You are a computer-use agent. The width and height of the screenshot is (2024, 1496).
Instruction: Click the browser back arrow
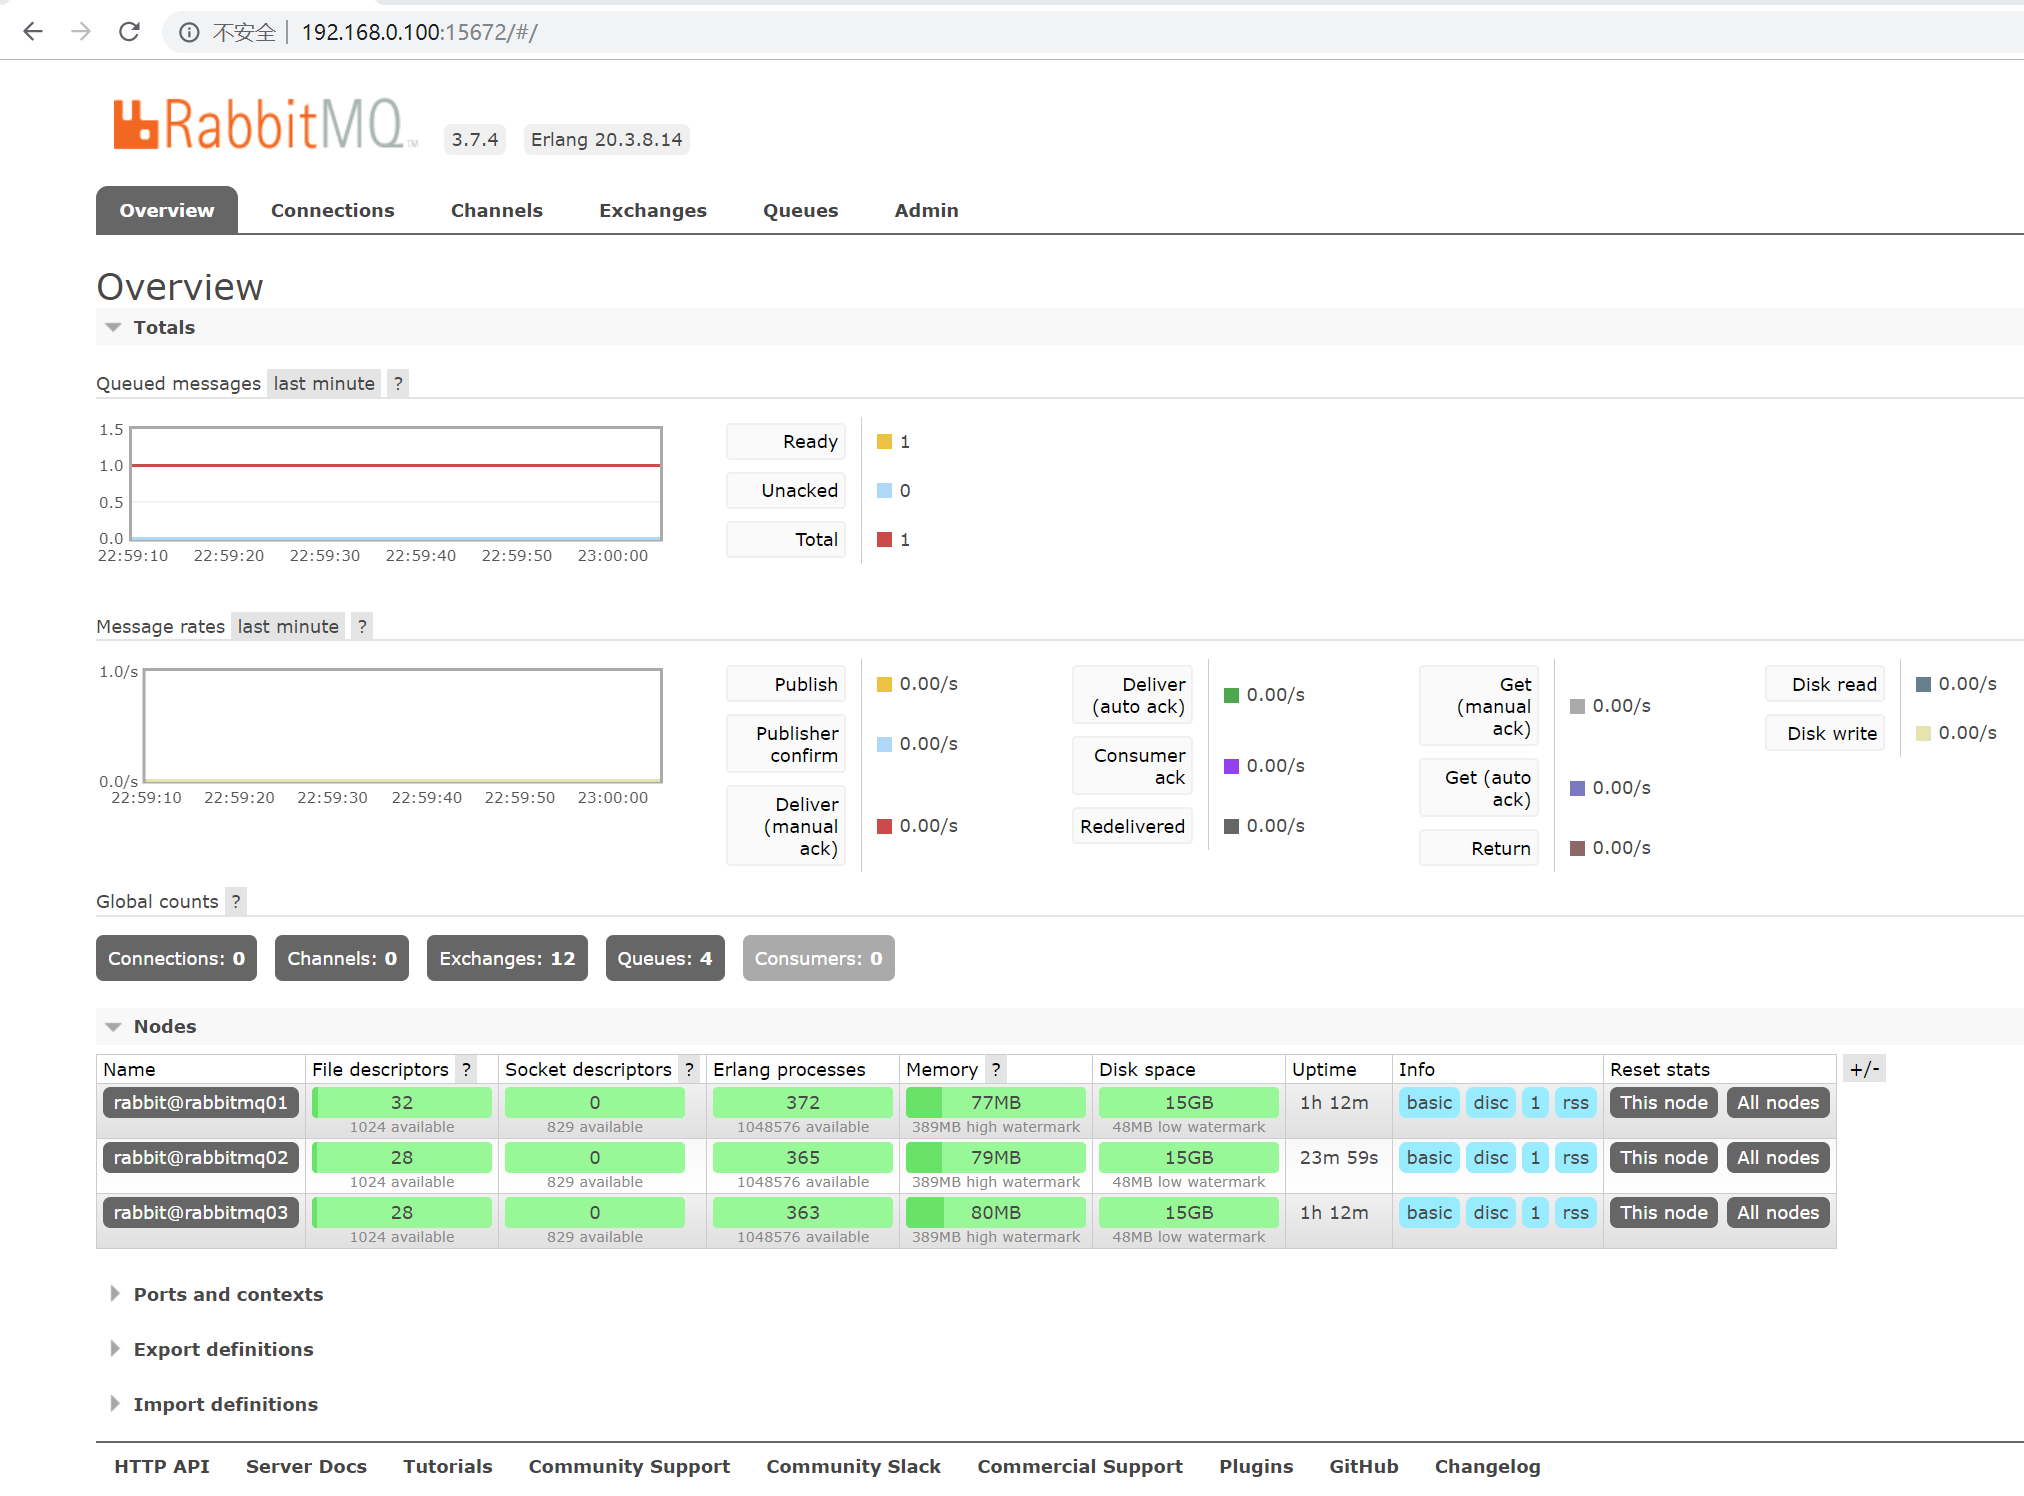tap(33, 32)
